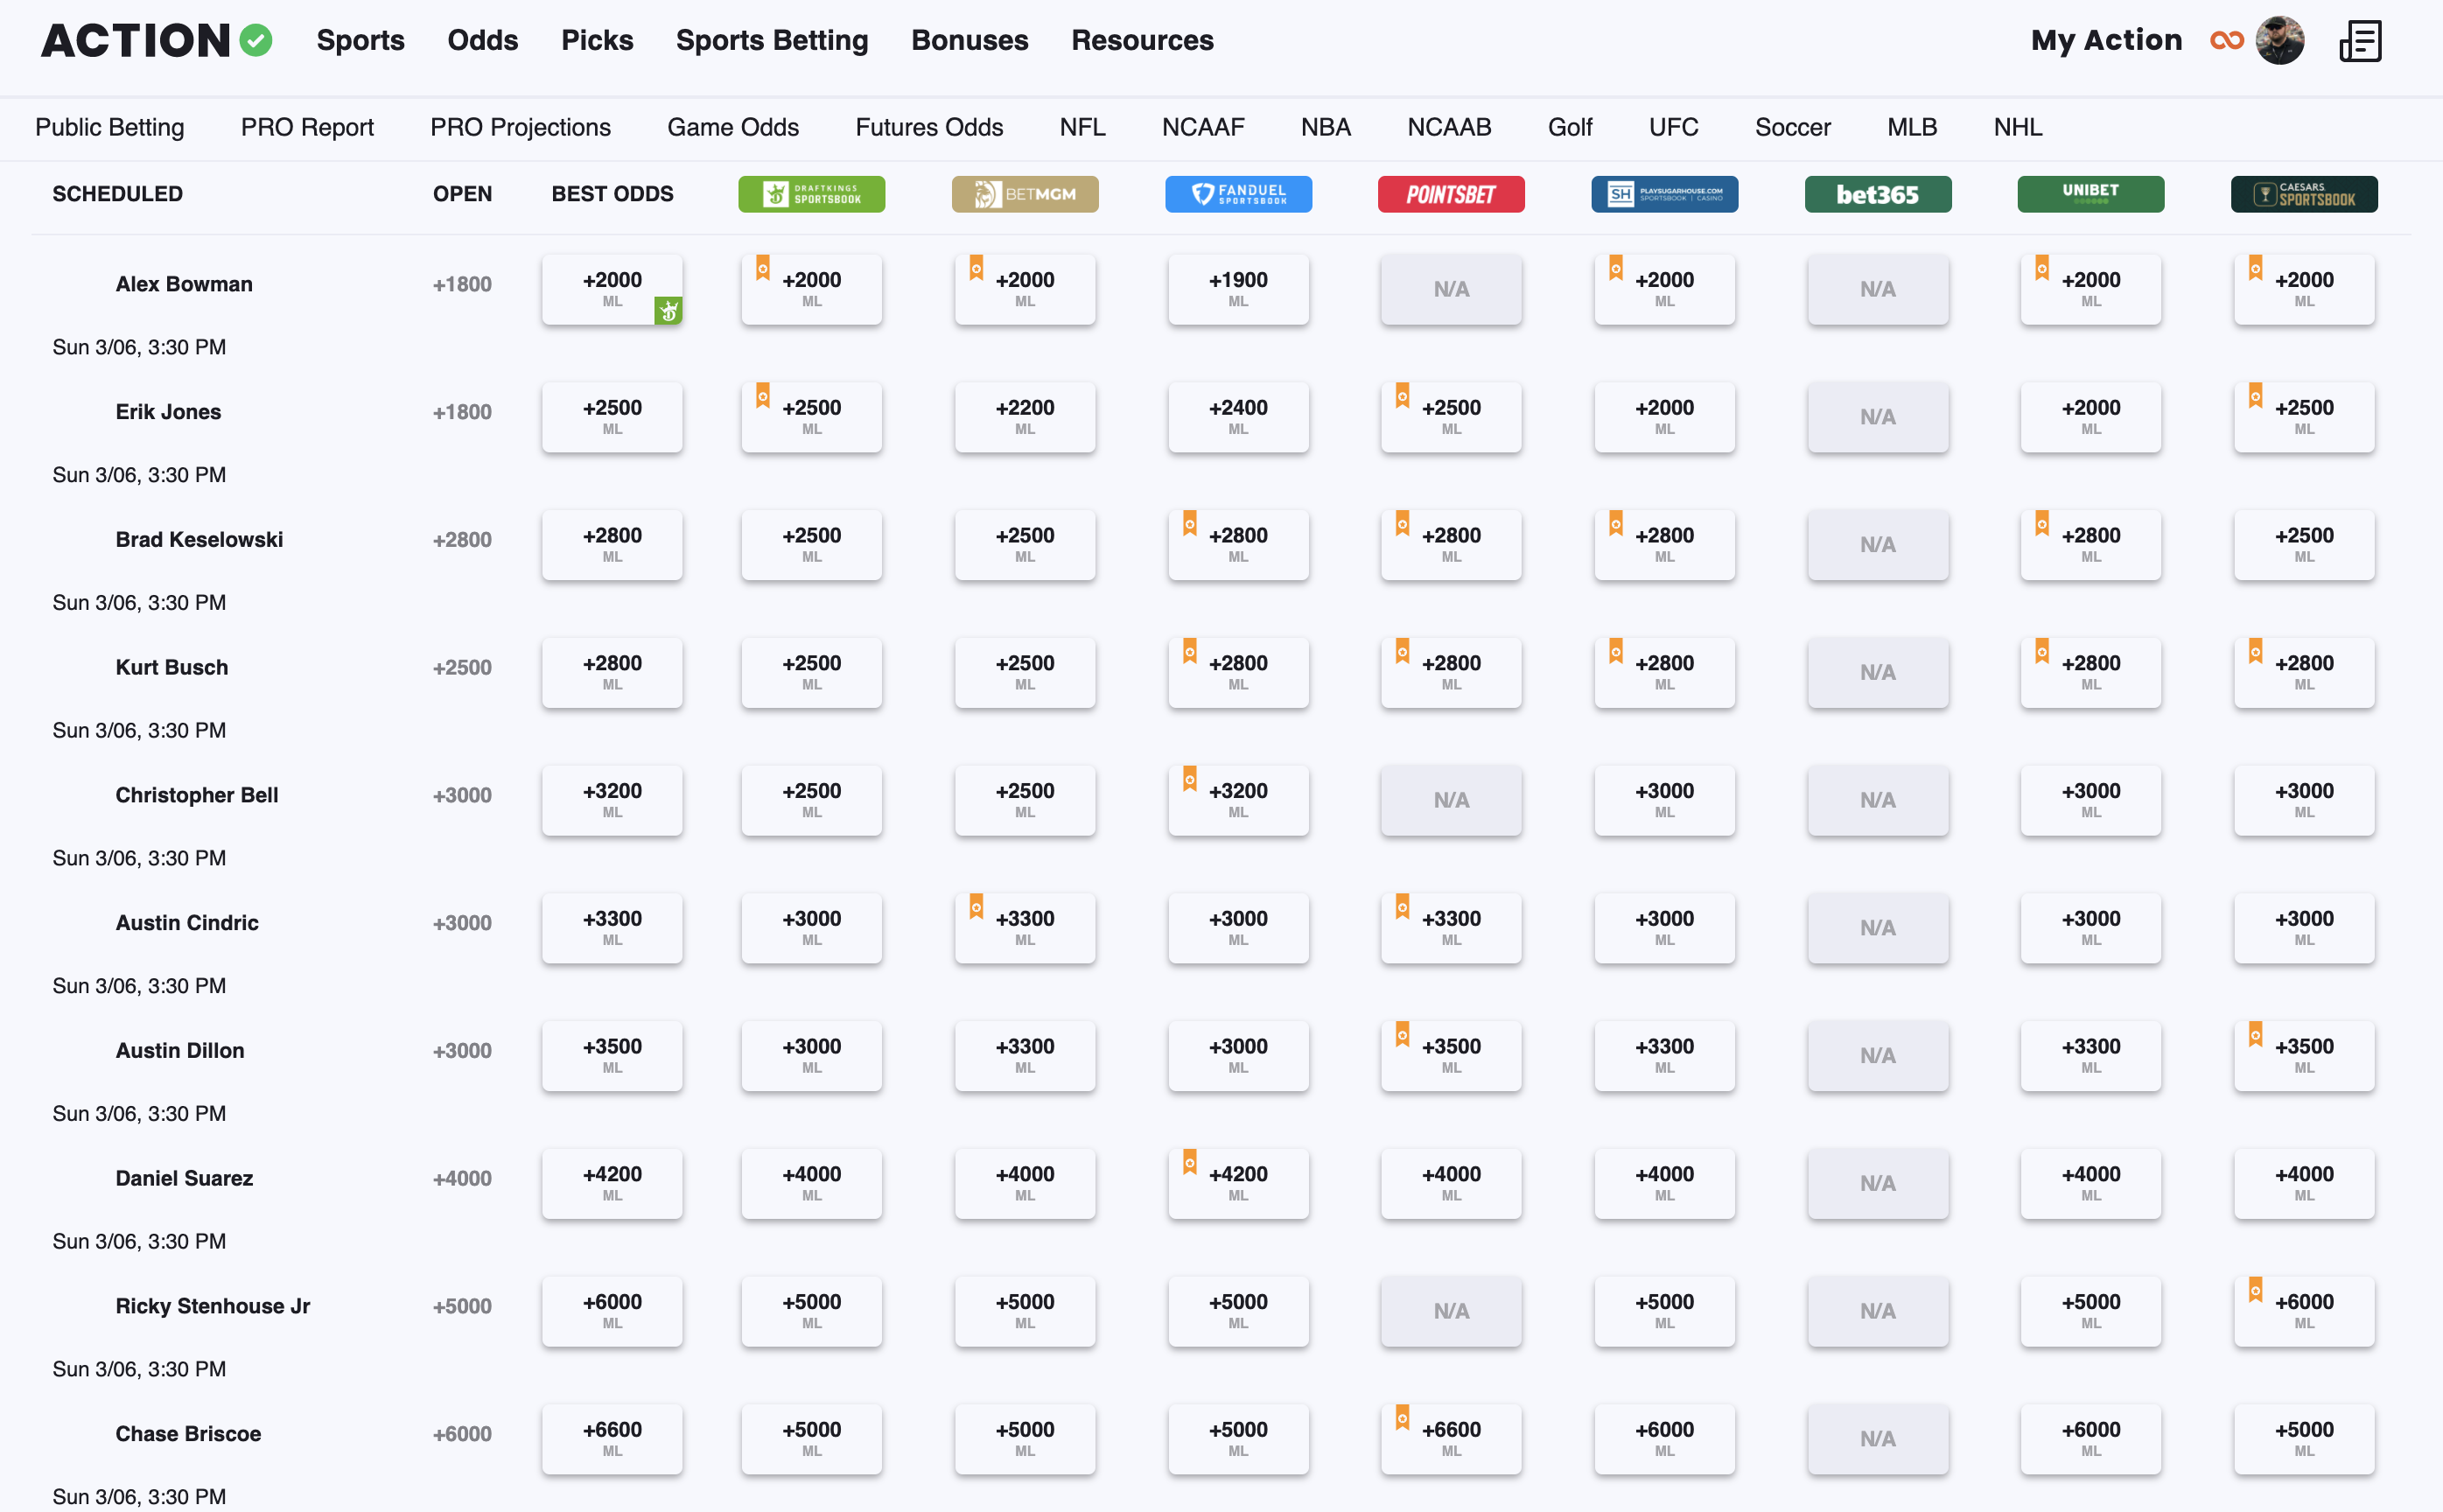Open the Odds menu in header
The image size is (2443, 1512).
point(482,41)
